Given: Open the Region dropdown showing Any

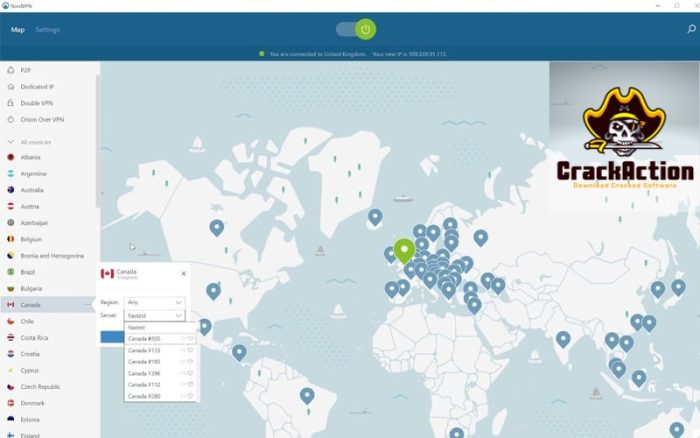Looking at the screenshot, I should point(154,302).
